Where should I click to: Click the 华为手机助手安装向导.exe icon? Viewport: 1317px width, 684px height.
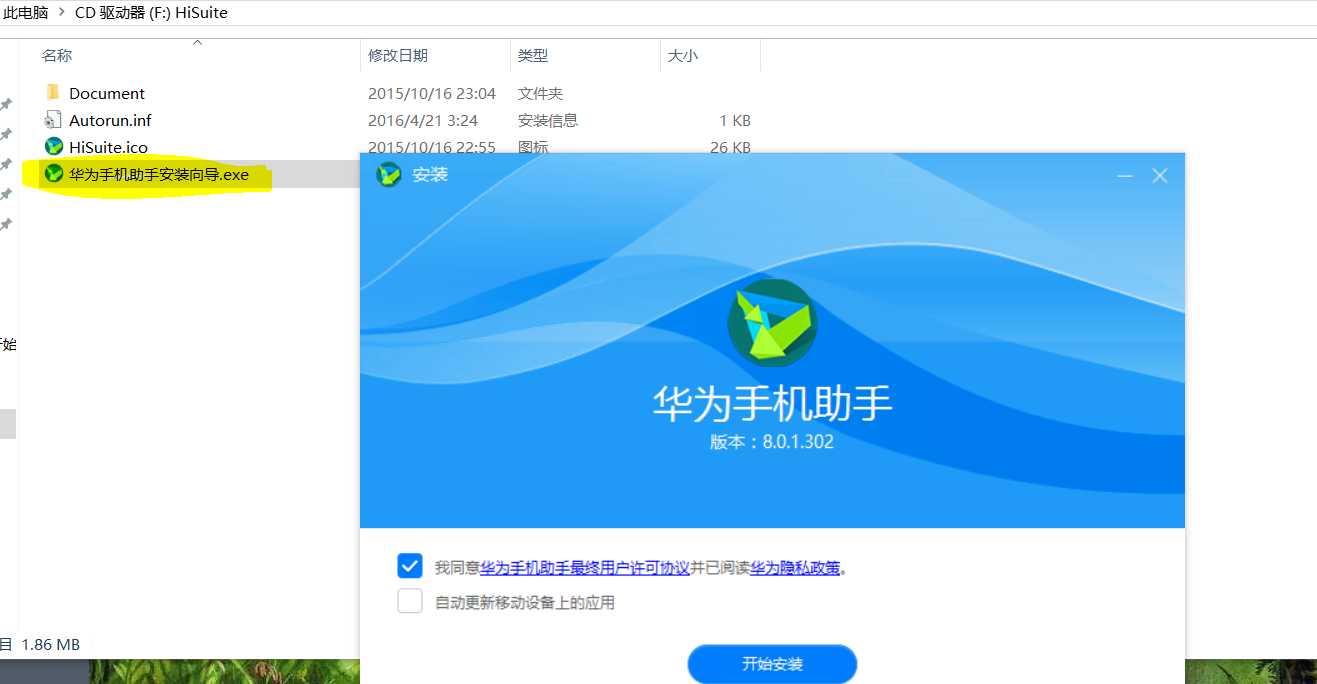click(x=54, y=174)
